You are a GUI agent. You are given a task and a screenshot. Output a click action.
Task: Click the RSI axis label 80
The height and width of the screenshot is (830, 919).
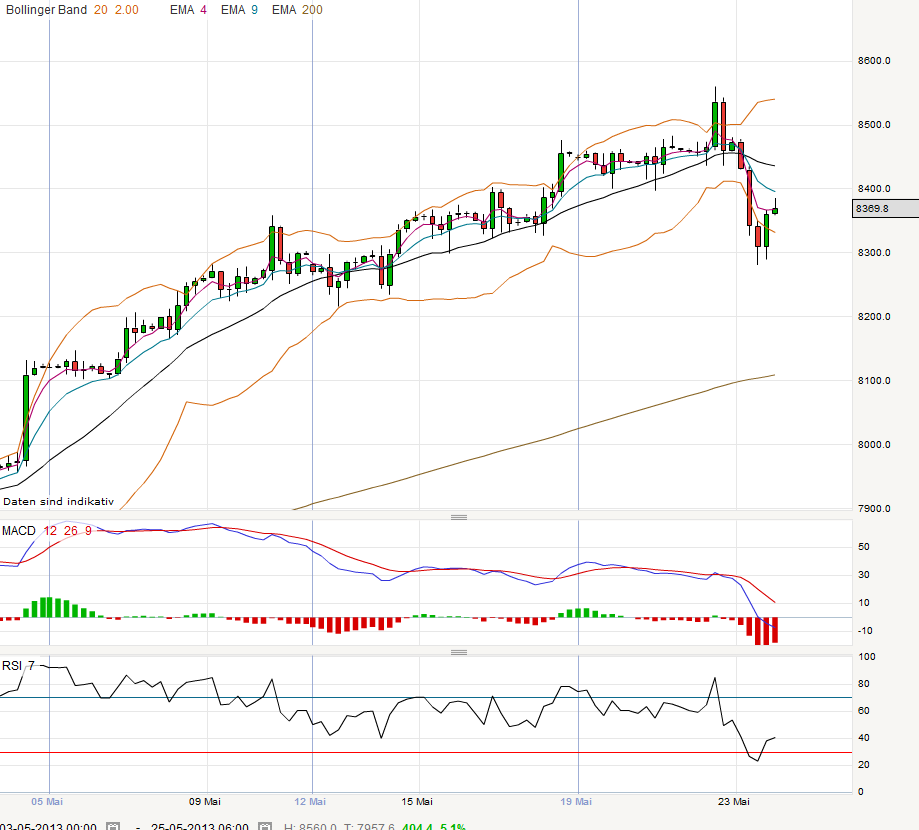click(x=864, y=683)
